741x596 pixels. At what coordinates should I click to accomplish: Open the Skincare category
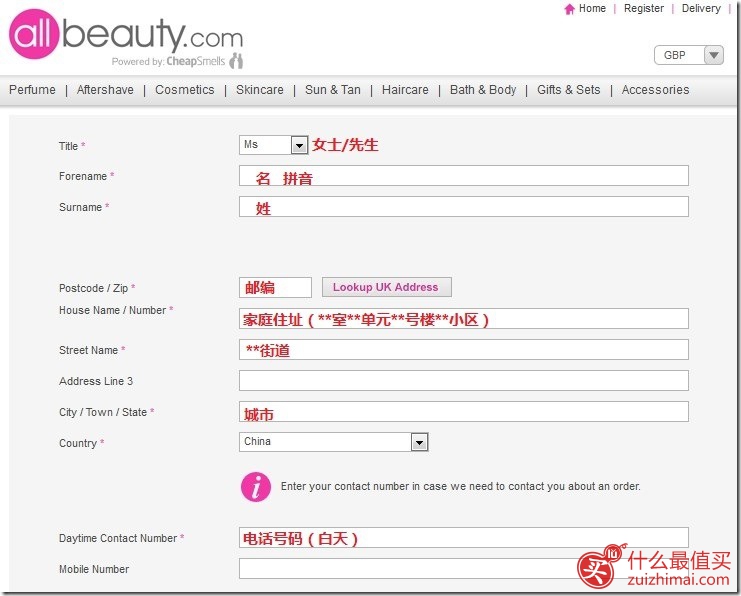[x=260, y=90]
